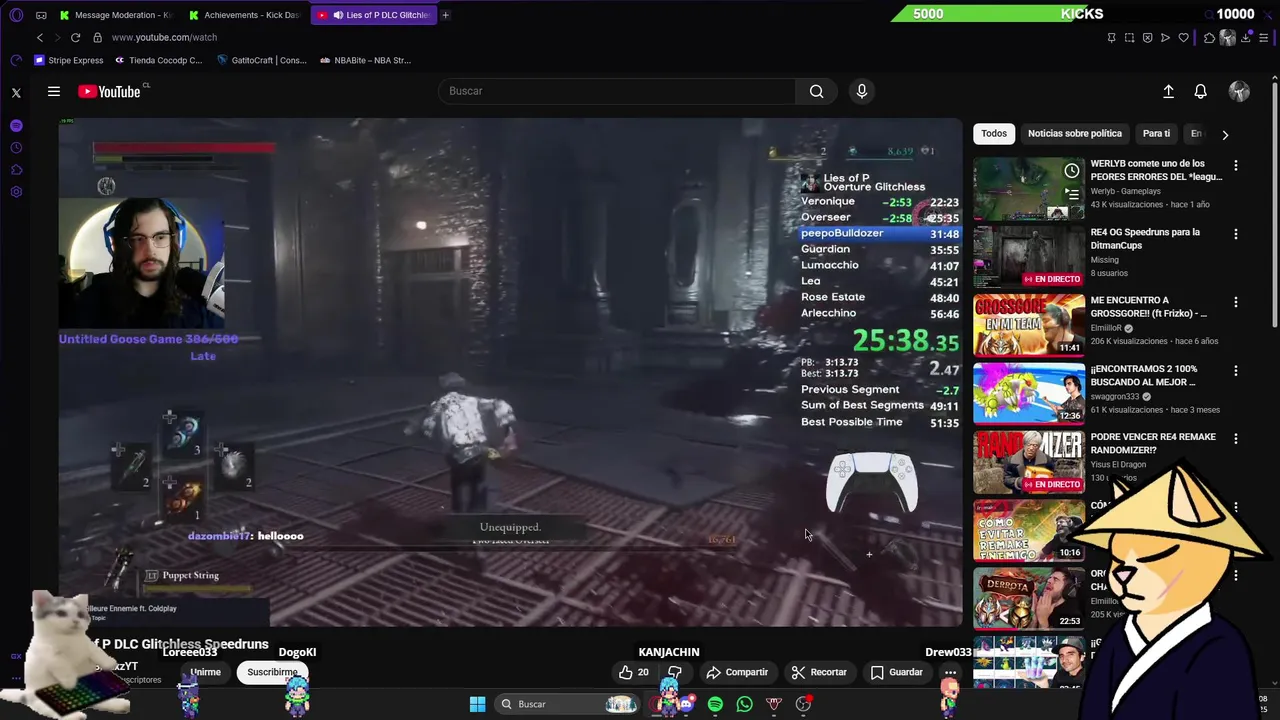Open YouTube create/upload icon
The height and width of the screenshot is (720, 1280).
1168,91
